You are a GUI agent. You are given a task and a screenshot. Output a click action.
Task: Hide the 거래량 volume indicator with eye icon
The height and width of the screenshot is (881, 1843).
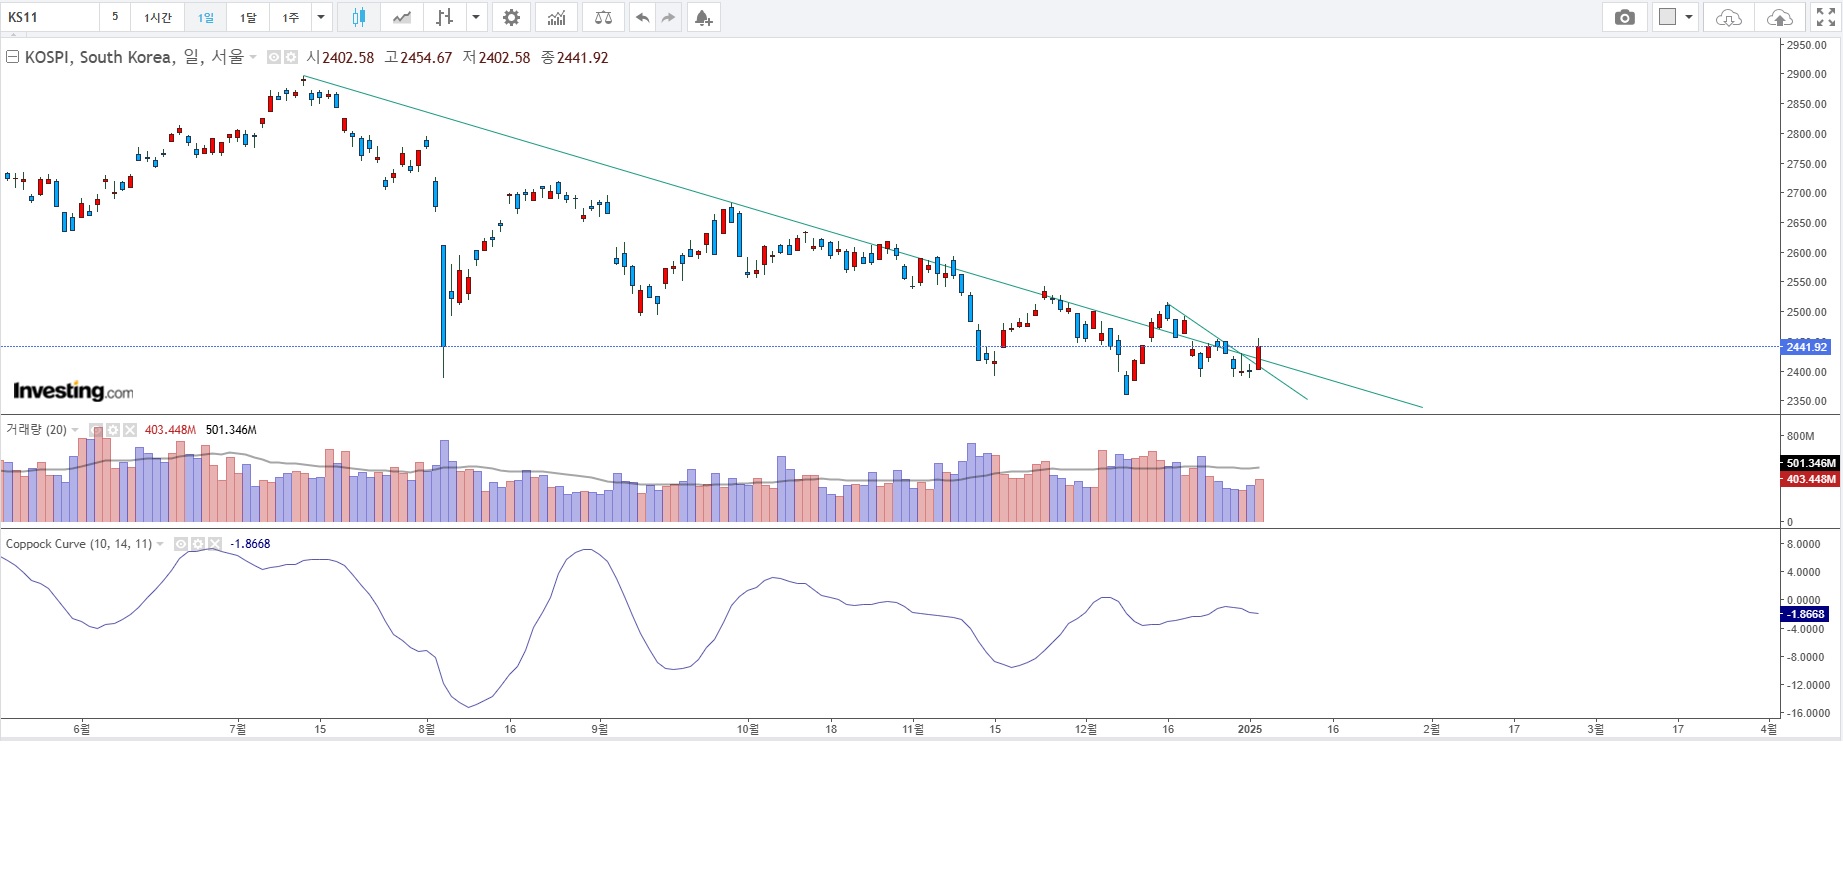(97, 430)
